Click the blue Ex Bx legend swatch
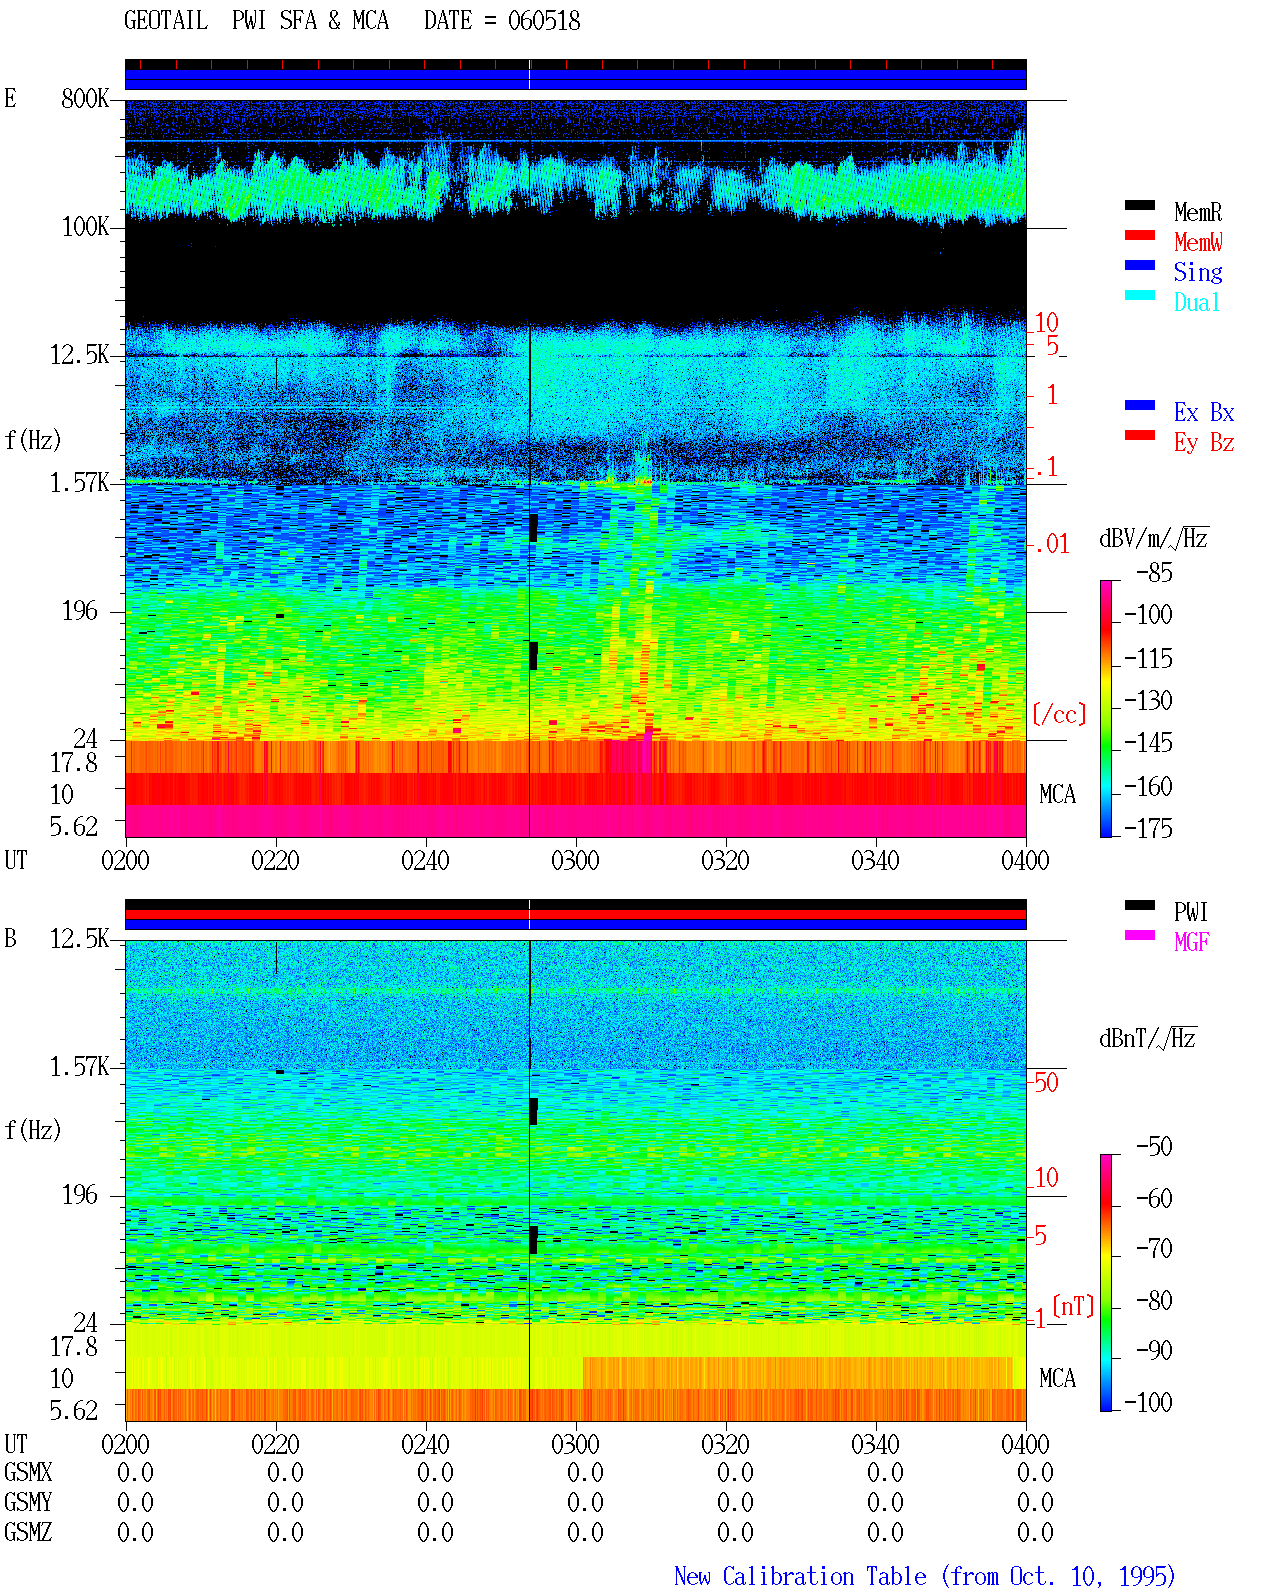 pyautogui.click(x=1140, y=405)
